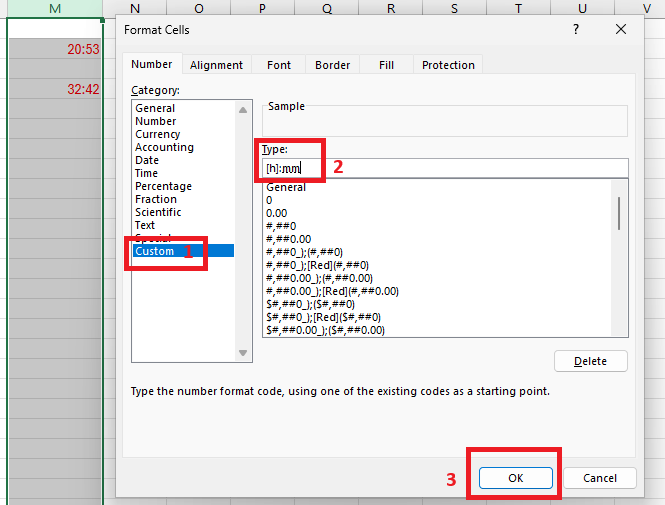Click cell showing 32:42
665x505 pixels.
coord(55,89)
